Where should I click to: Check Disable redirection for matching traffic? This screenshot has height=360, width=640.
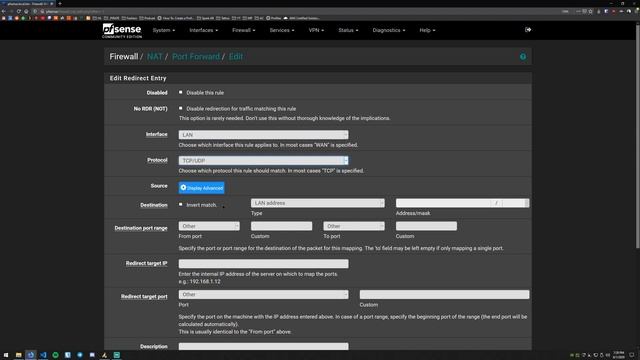point(180,108)
